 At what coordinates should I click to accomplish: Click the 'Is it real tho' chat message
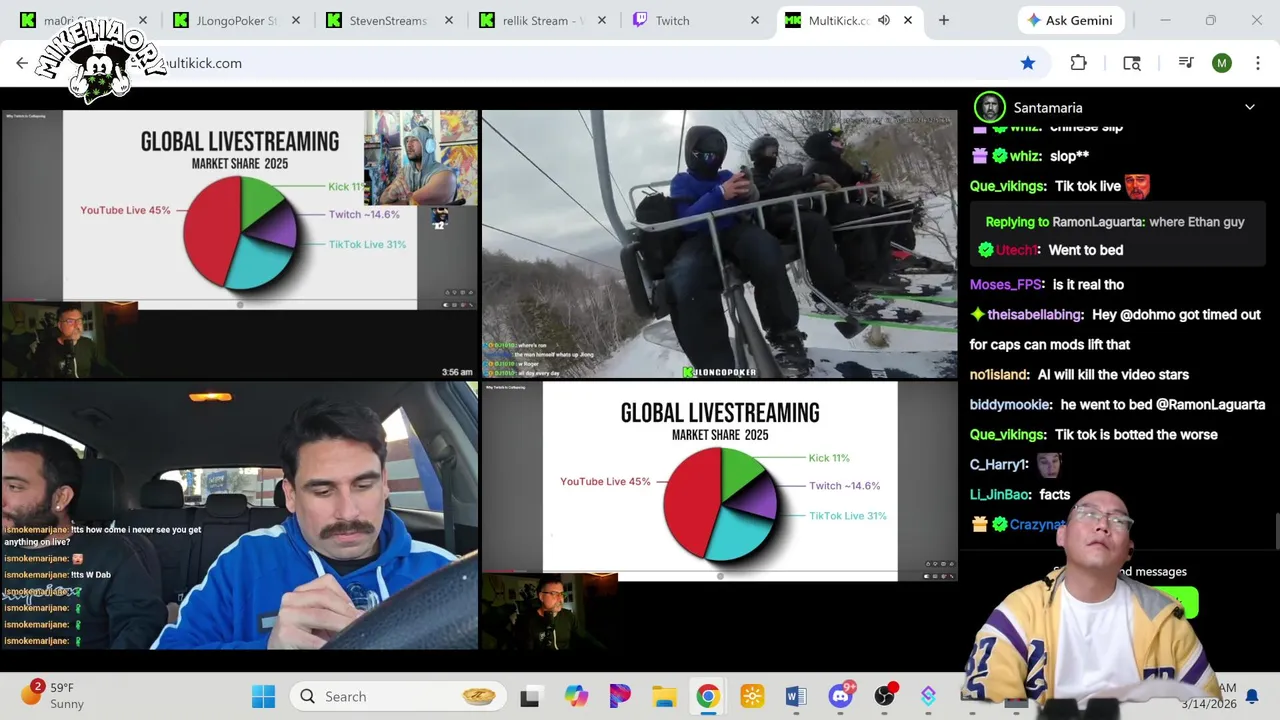1088,285
